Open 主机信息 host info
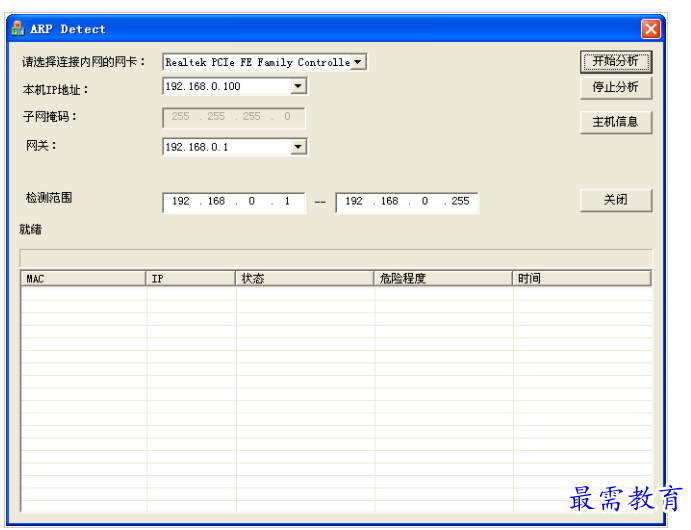Viewport: 691px width, 530px height. pyautogui.click(x=616, y=122)
